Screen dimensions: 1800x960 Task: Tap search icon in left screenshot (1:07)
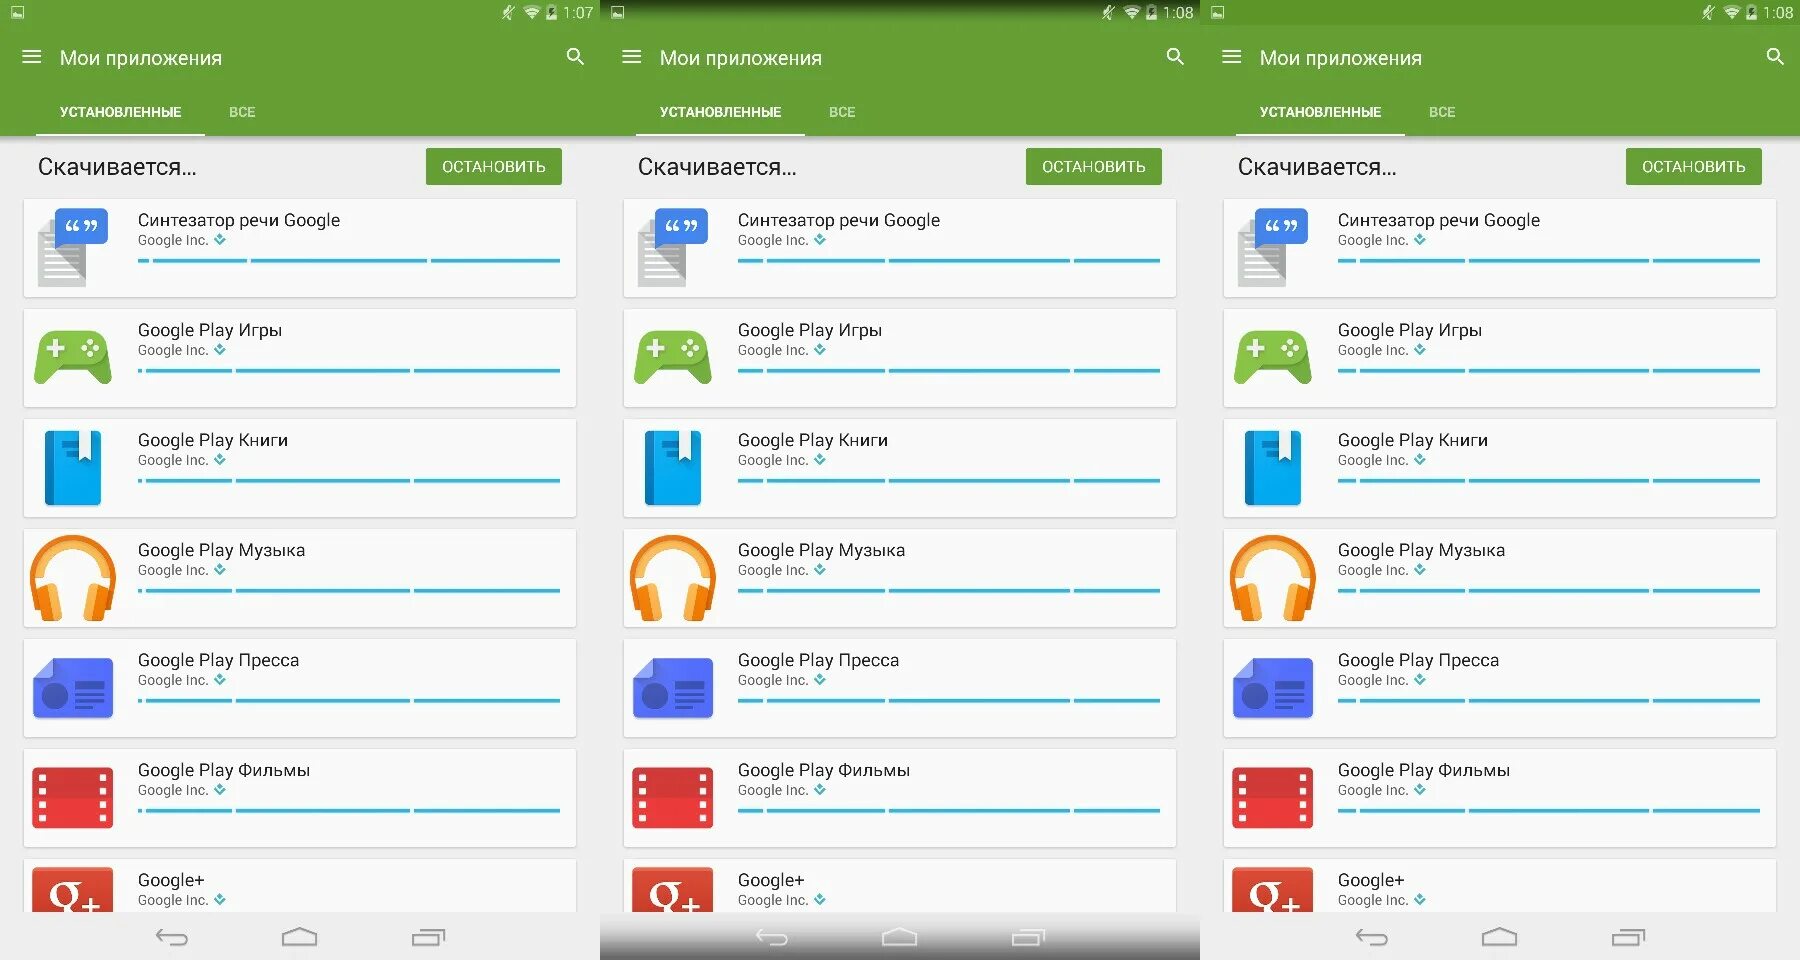click(x=575, y=57)
